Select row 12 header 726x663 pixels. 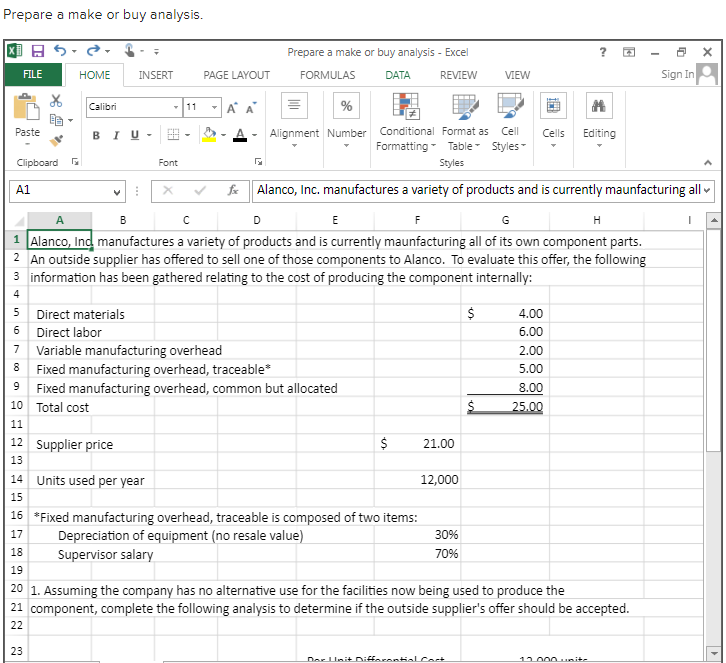[x=16, y=443]
